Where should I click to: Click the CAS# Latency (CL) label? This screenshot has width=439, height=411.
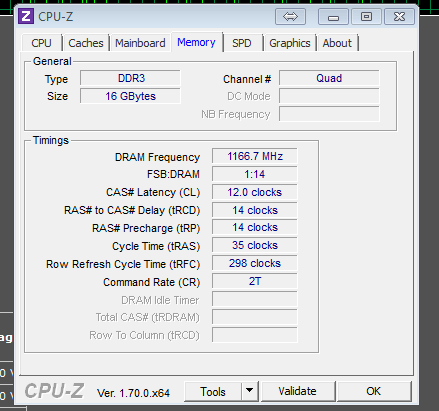(x=153, y=192)
